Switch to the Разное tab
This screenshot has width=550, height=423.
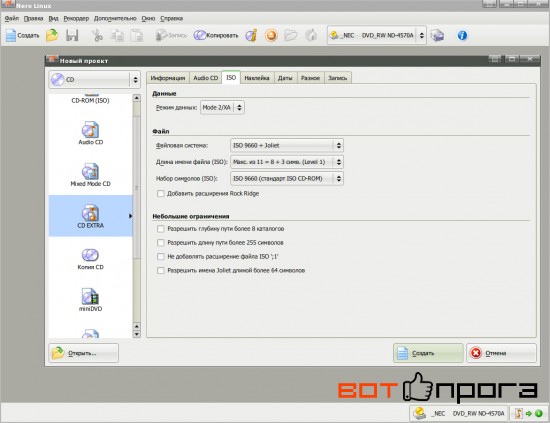(310, 78)
